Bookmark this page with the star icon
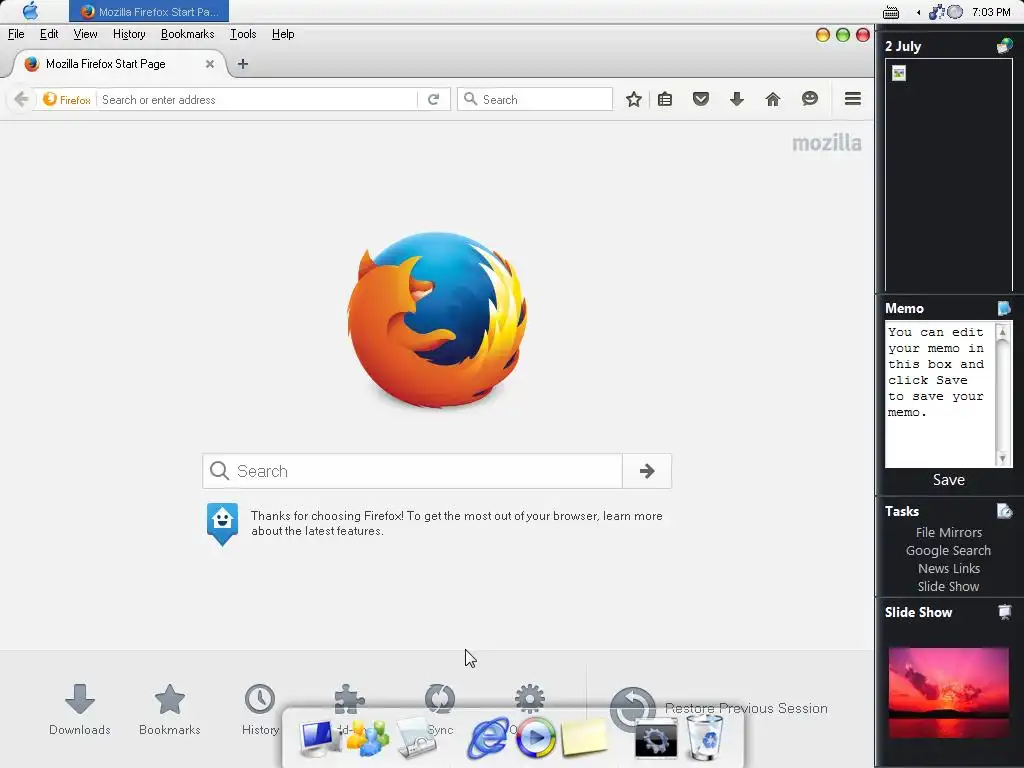1024x768 pixels. pyautogui.click(x=633, y=99)
